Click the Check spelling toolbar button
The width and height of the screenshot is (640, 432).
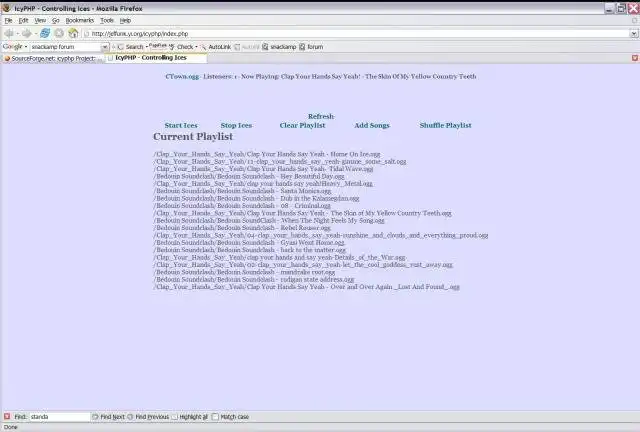[x=181, y=47]
